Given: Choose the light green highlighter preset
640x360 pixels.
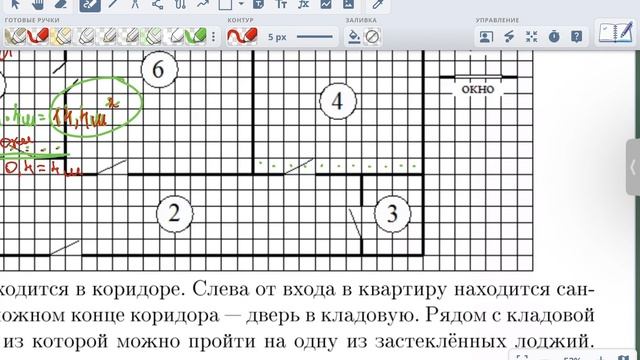Looking at the screenshot, I should tap(151, 36).
